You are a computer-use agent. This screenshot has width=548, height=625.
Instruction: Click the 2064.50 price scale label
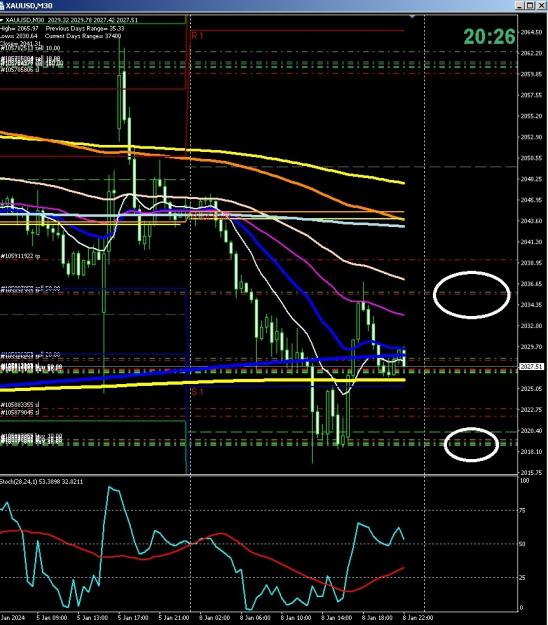click(531, 32)
